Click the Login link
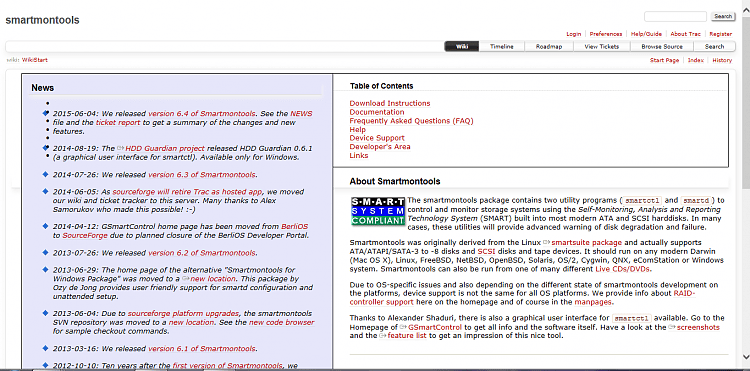This screenshot has width=750, height=371. 574,34
